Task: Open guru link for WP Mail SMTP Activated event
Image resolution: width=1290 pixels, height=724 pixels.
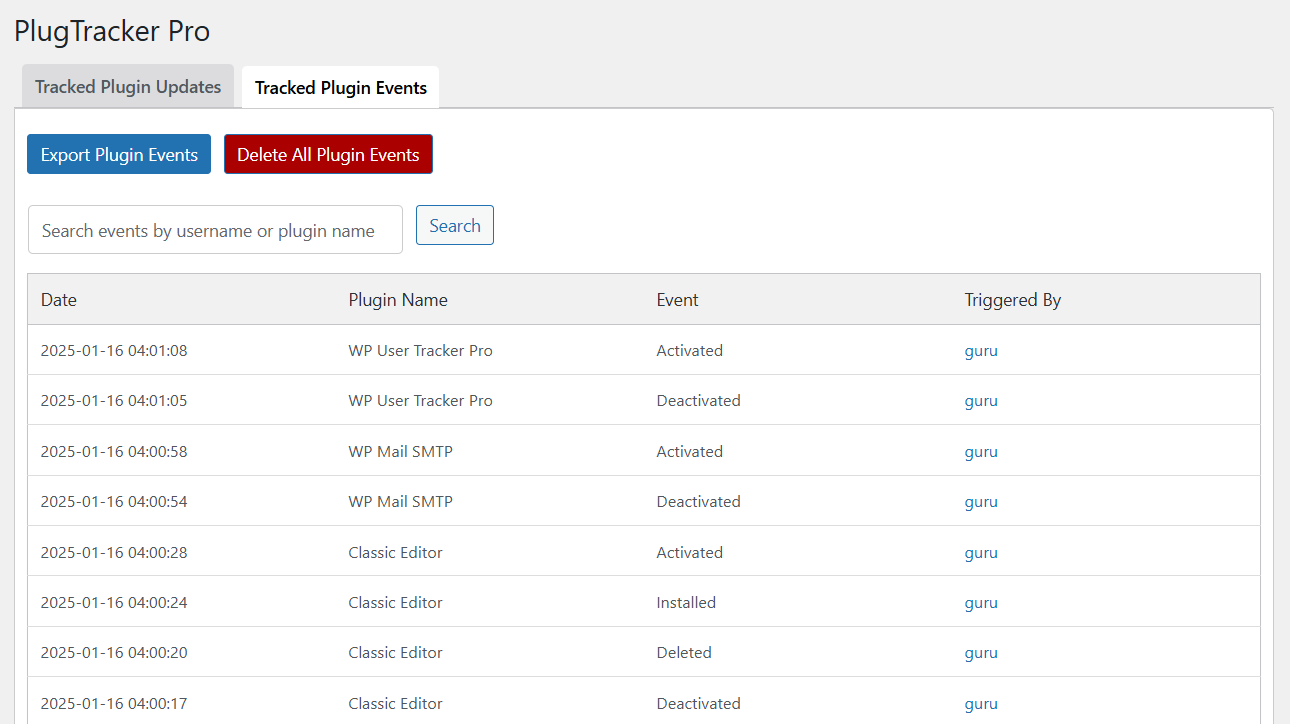Action: point(981,452)
